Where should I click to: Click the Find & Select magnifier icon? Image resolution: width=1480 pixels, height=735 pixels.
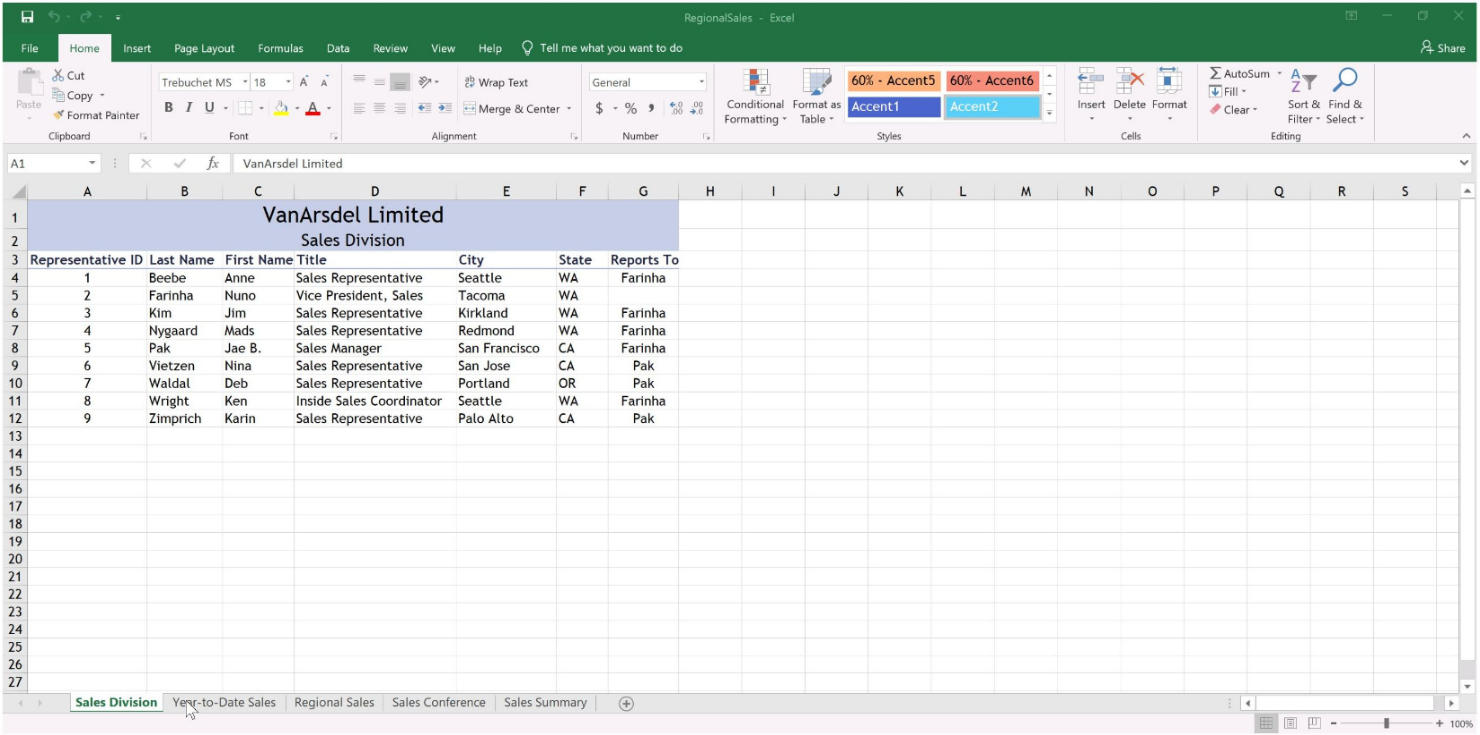click(x=1345, y=81)
